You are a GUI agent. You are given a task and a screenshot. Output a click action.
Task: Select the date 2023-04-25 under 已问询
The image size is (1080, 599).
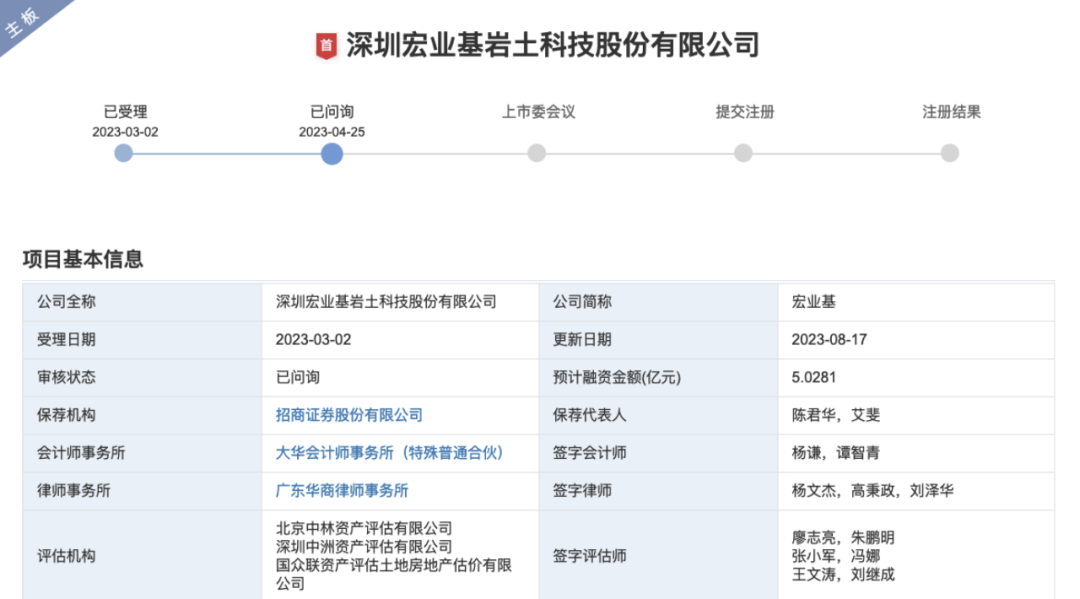pyautogui.click(x=332, y=132)
